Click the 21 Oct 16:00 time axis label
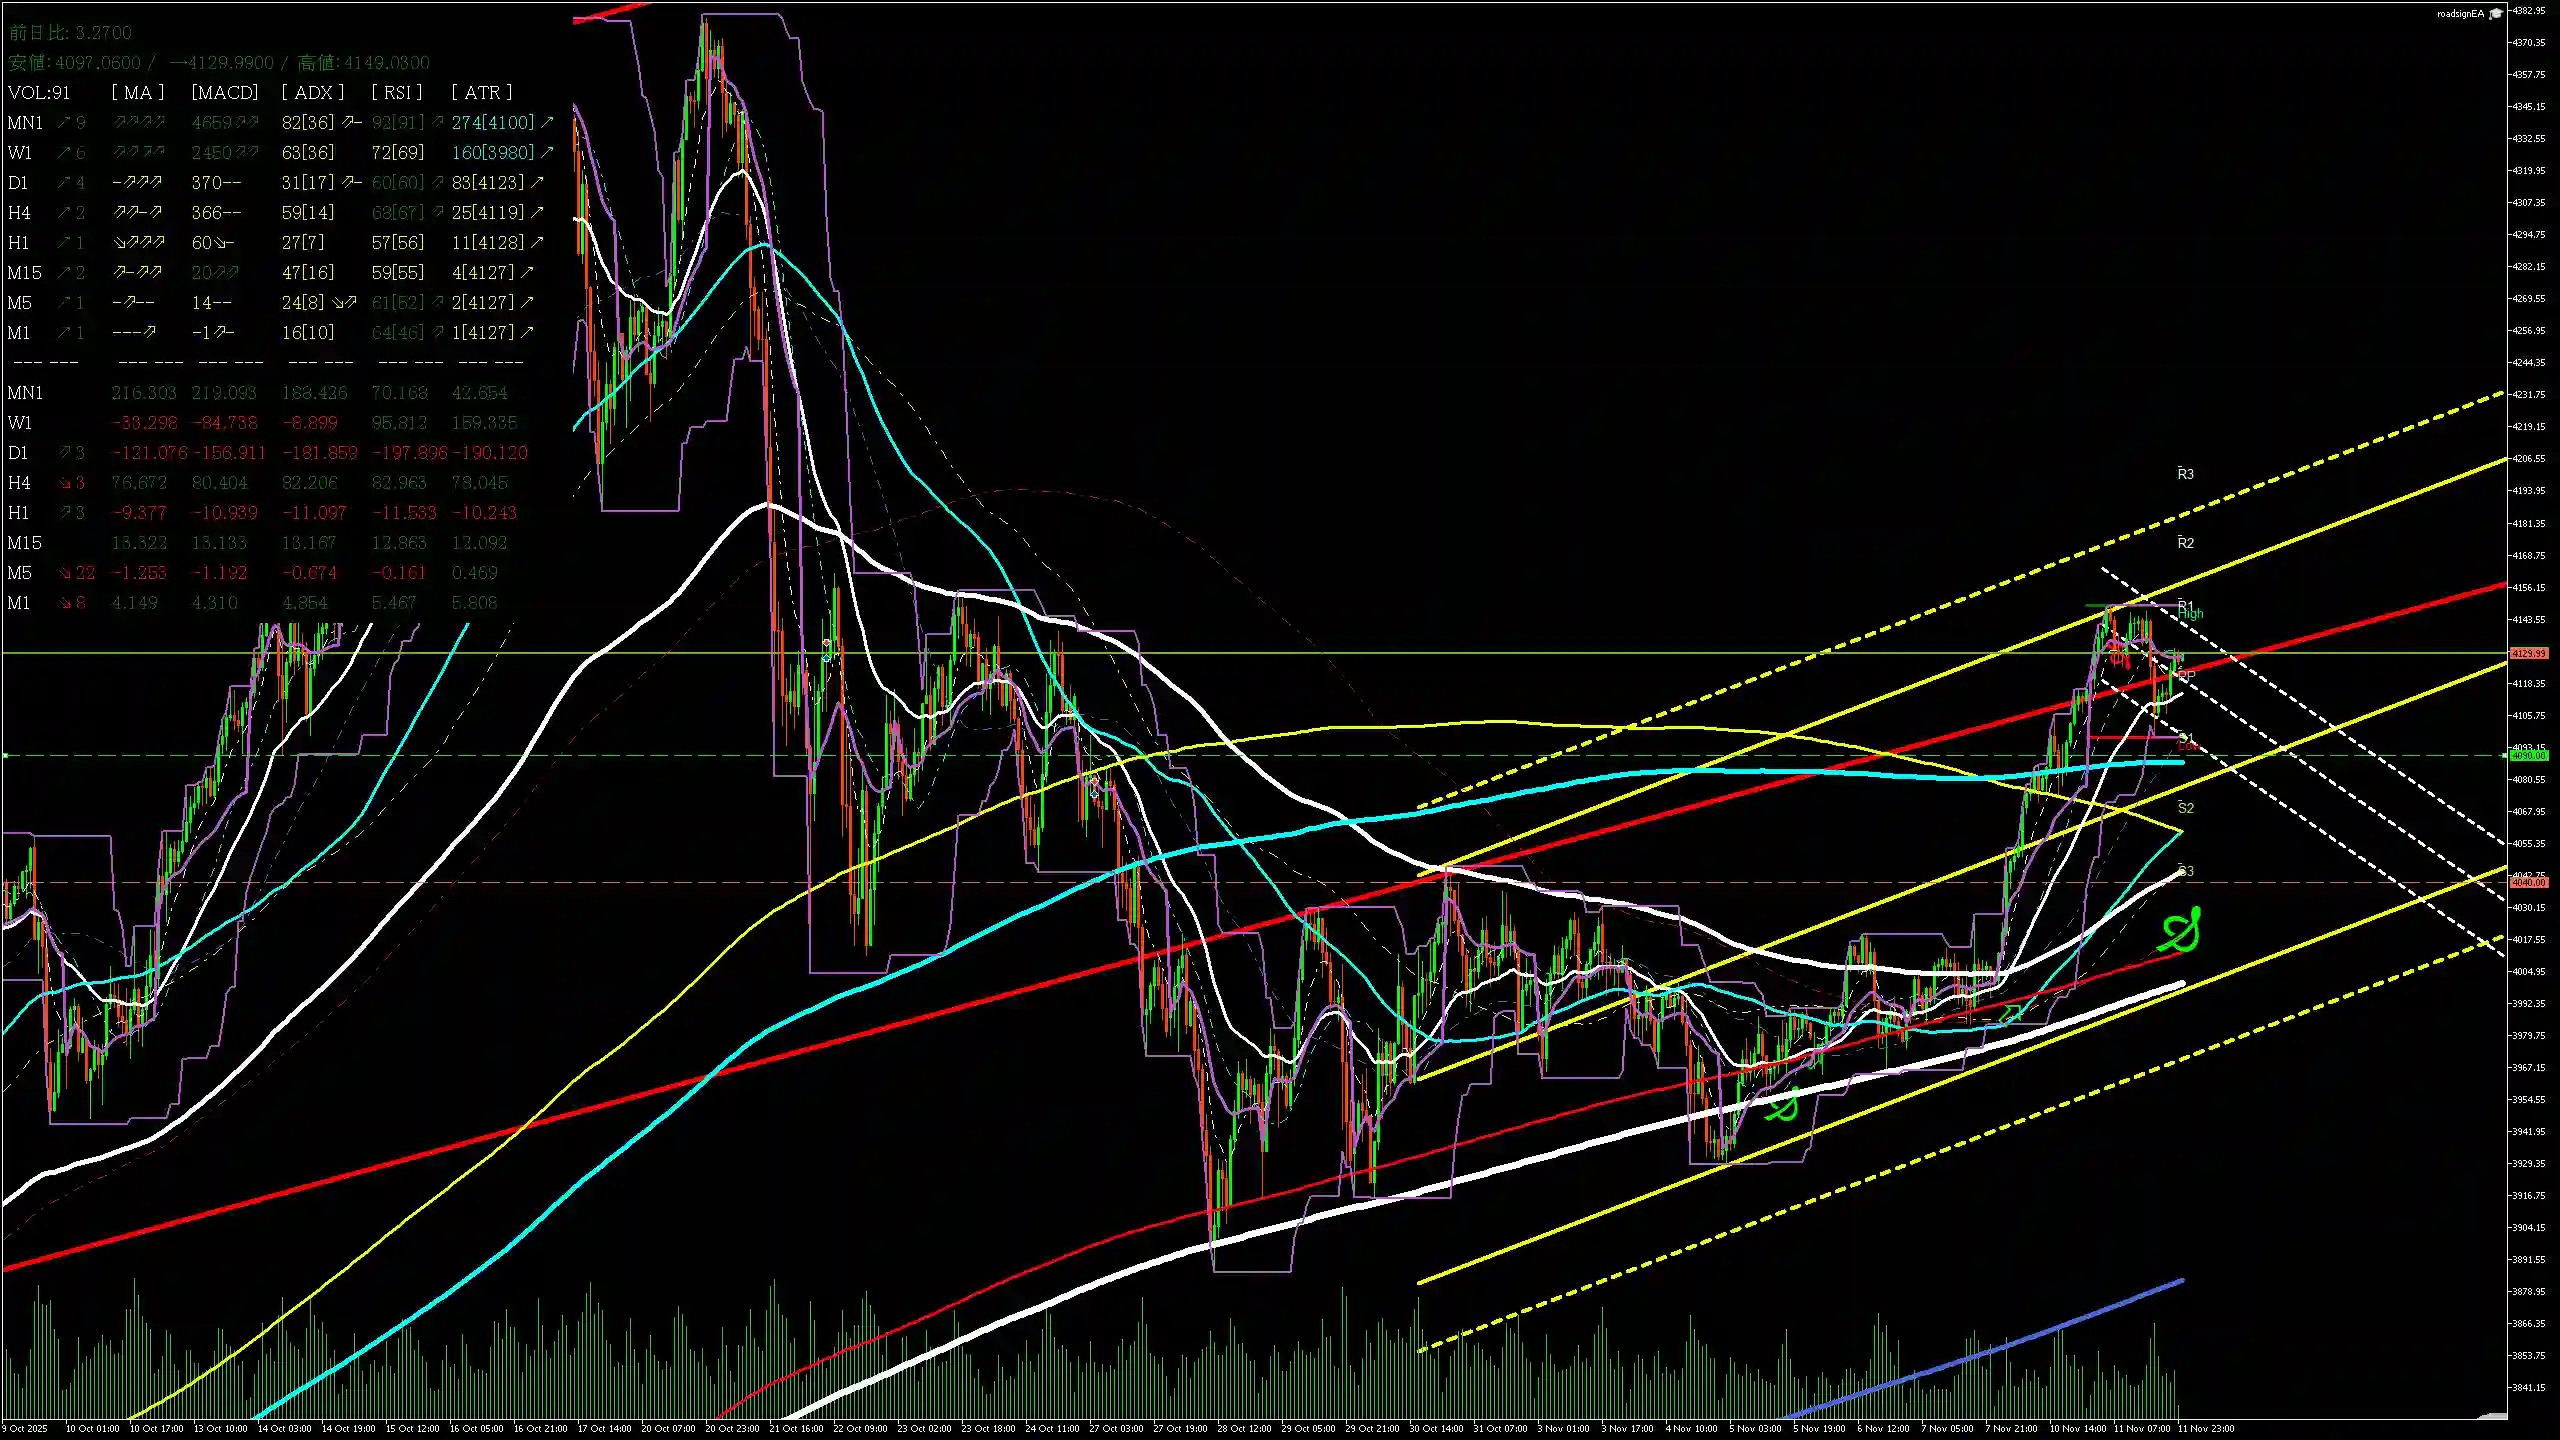2560x1440 pixels. click(x=796, y=1428)
